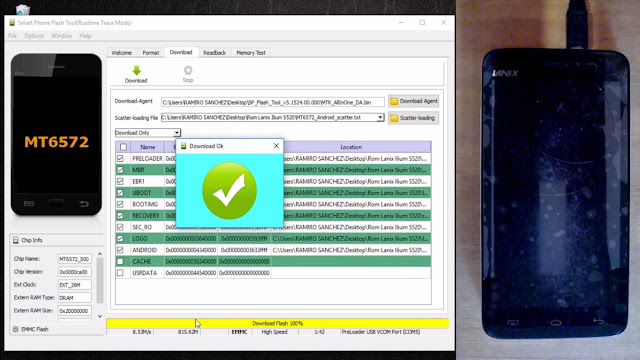Open the Options menu

[34, 36]
